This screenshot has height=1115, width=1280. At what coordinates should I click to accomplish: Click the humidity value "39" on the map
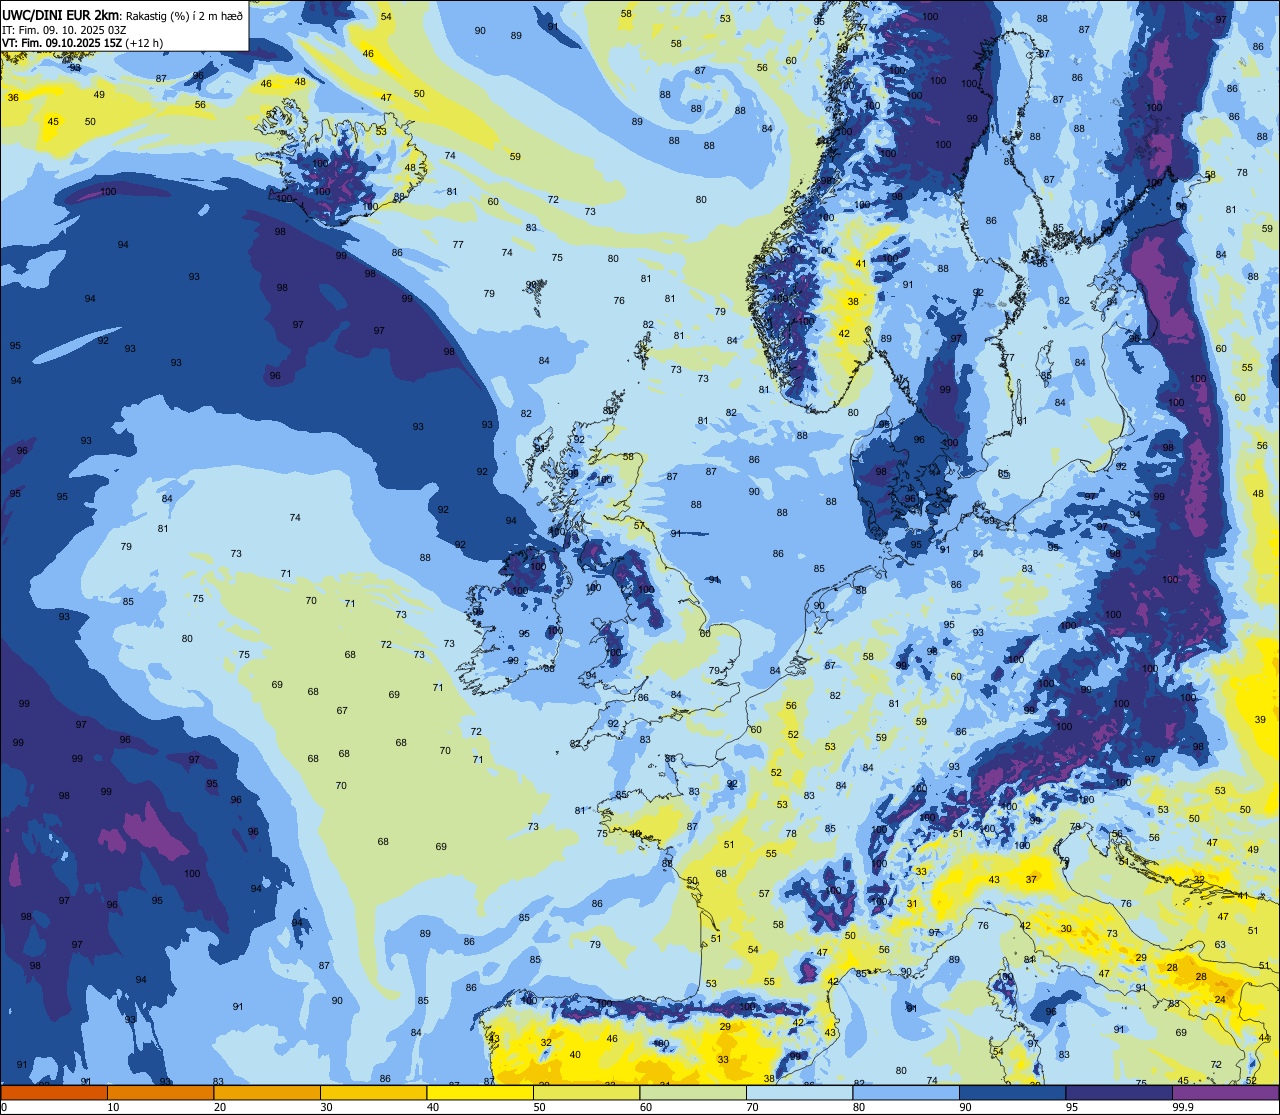tap(1260, 720)
